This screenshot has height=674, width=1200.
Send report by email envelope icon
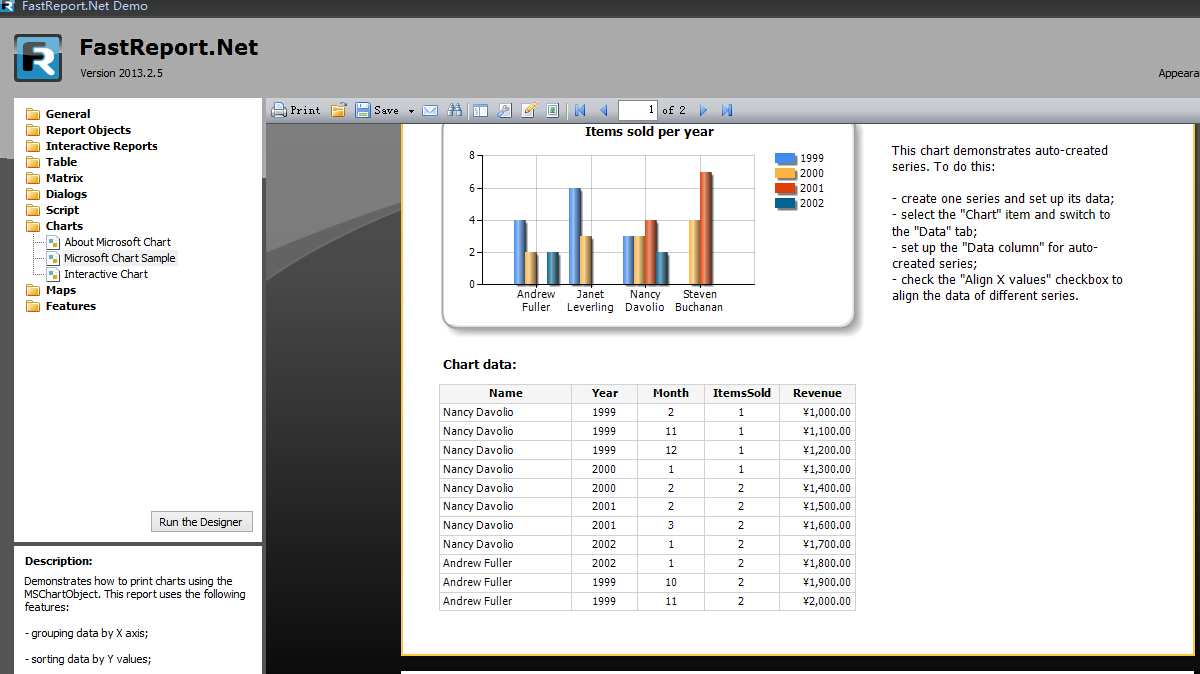click(430, 110)
